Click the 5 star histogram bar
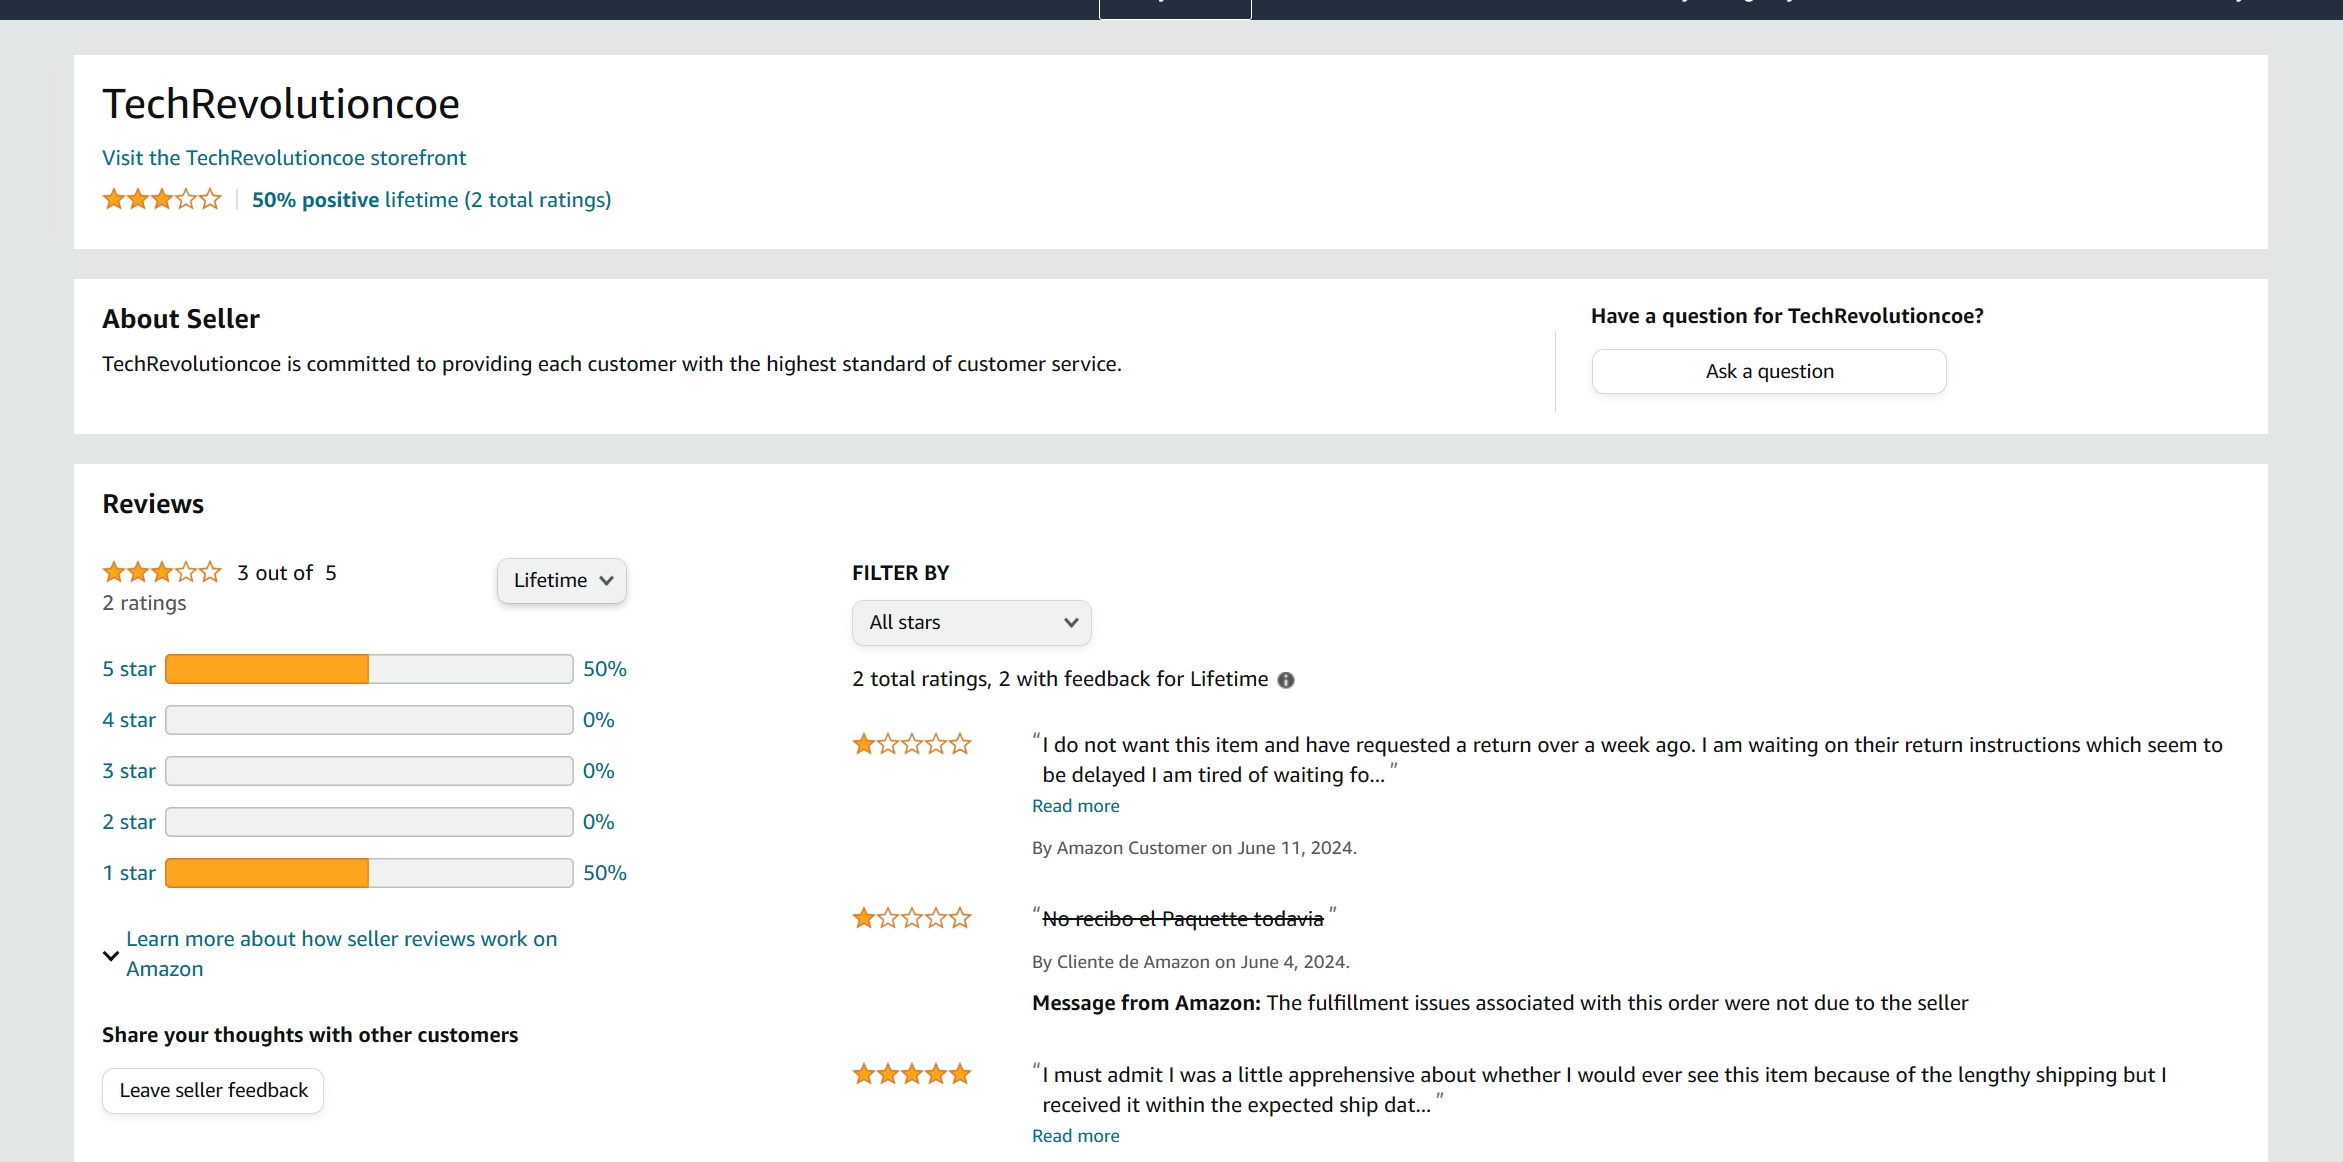This screenshot has height=1162, width=2343. pyautogui.click(x=368, y=669)
